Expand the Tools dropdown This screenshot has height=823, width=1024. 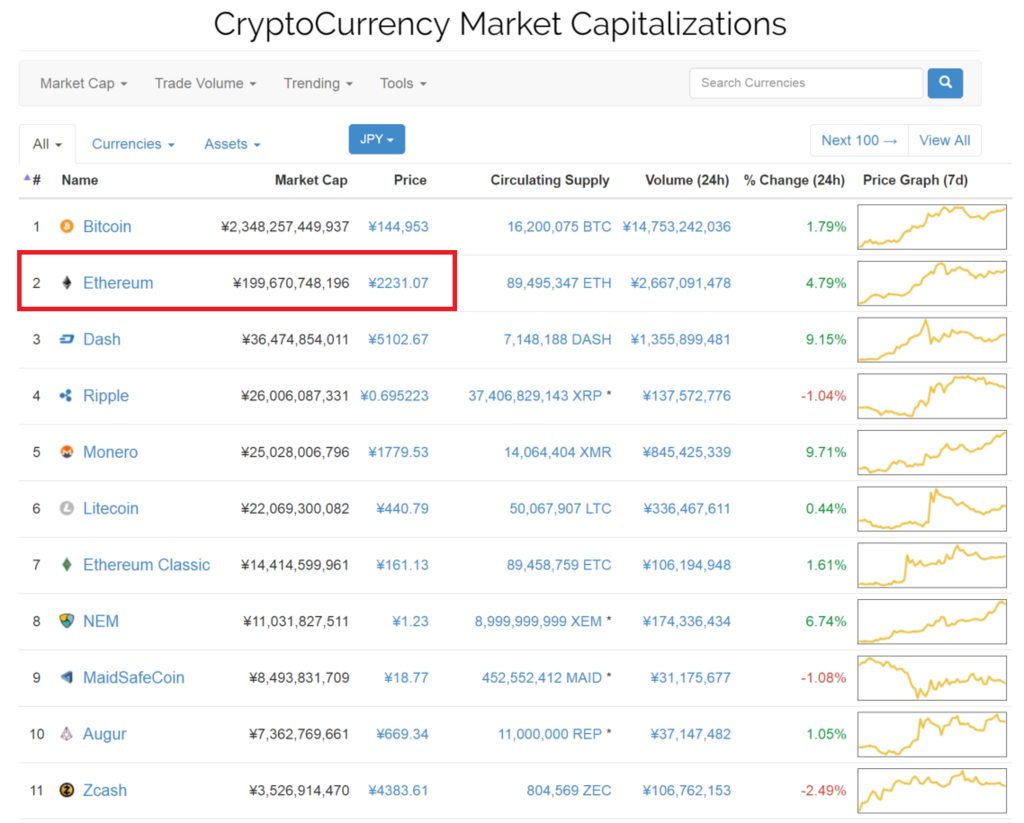coord(403,84)
